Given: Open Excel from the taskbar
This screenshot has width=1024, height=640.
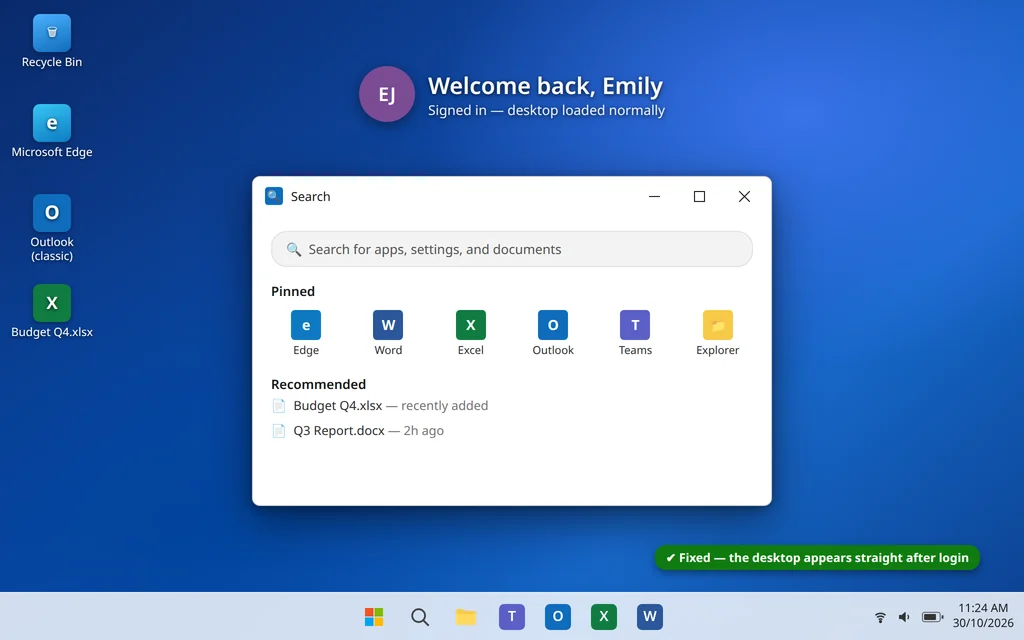Looking at the screenshot, I should coord(603,616).
